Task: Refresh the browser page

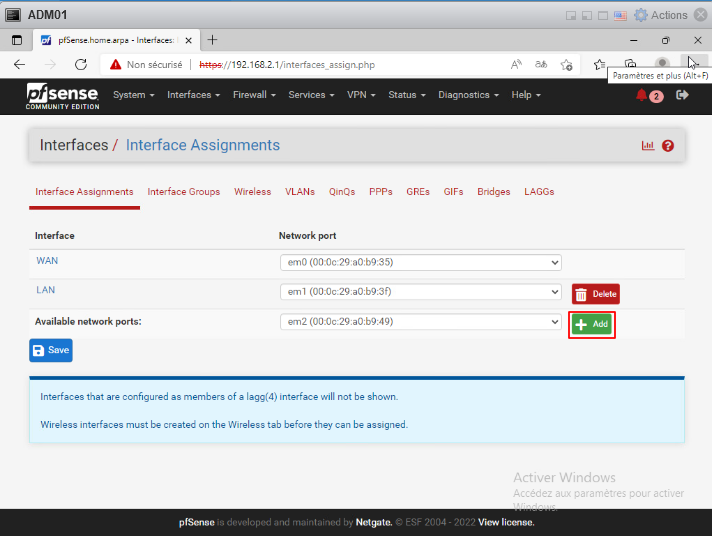Action: click(x=82, y=64)
